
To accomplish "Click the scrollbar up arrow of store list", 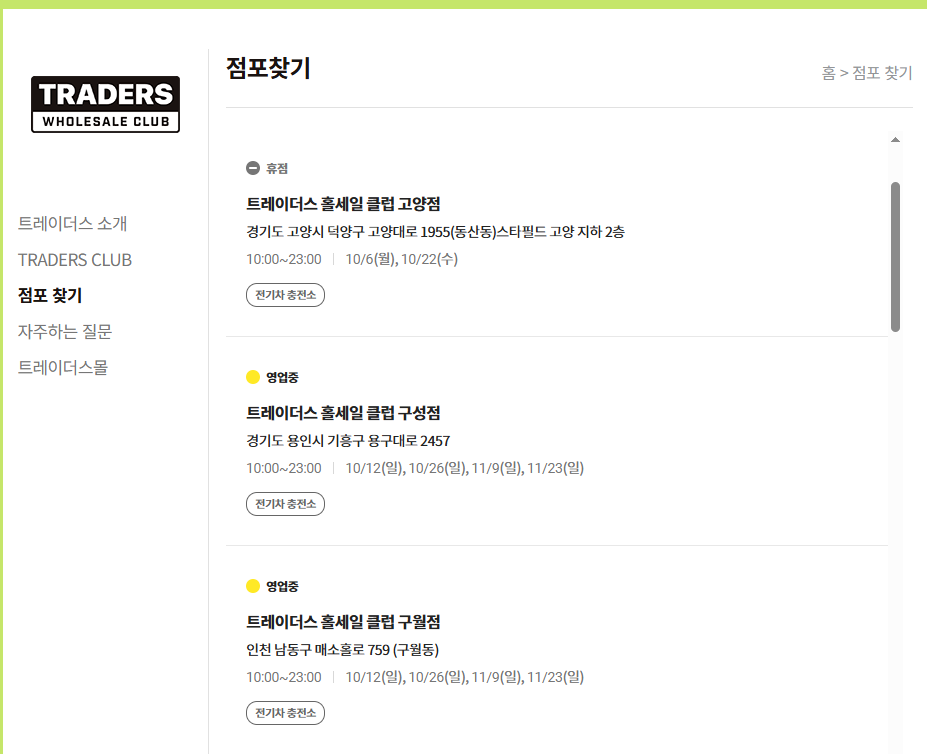I will click(x=895, y=140).
